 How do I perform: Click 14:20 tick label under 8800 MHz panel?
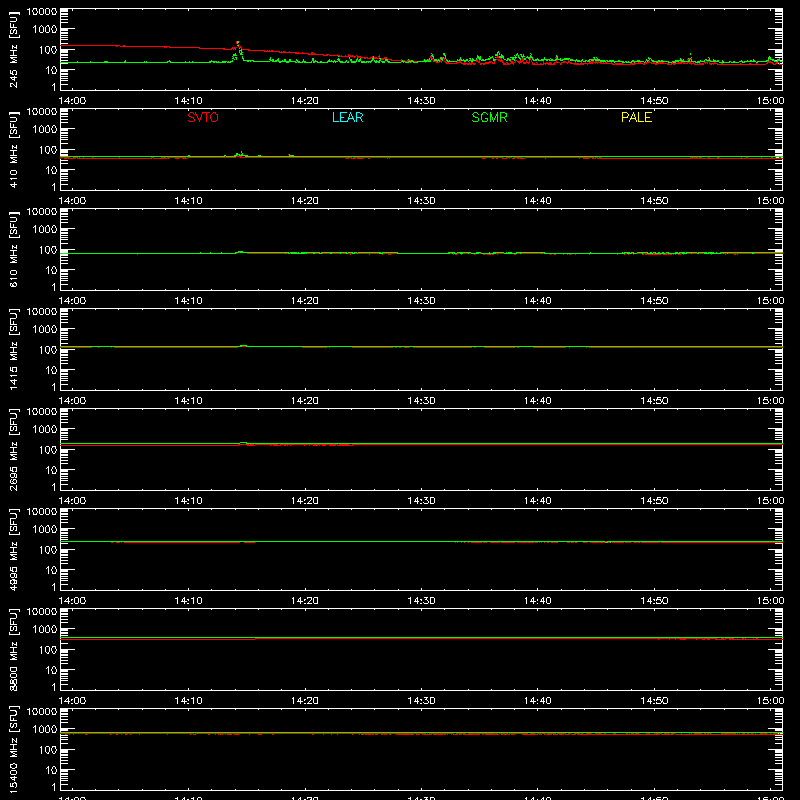pos(305,701)
